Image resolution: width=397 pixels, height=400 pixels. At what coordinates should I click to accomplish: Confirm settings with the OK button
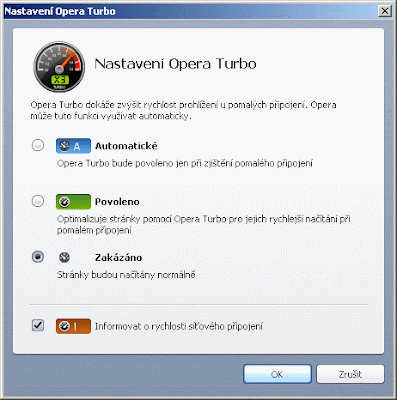click(x=277, y=374)
